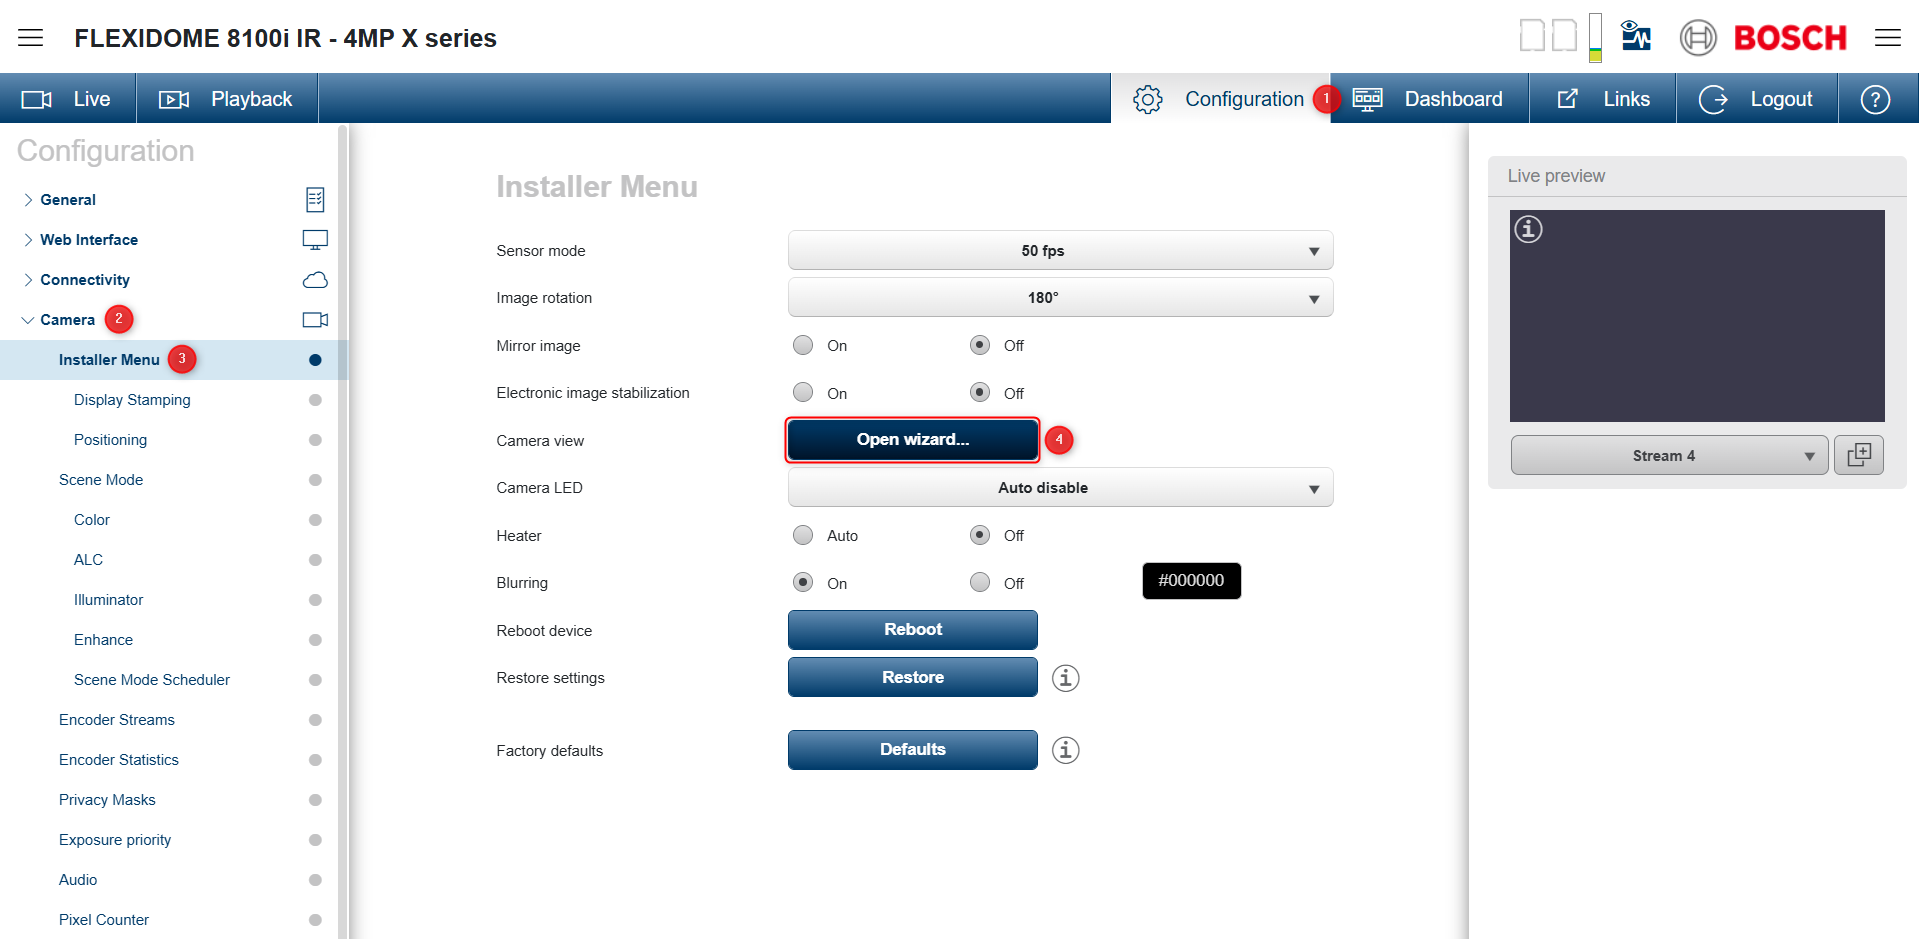1919x939 pixels.
Task: Click the status dot beside Installer Menu
Action: click(315, 360)
